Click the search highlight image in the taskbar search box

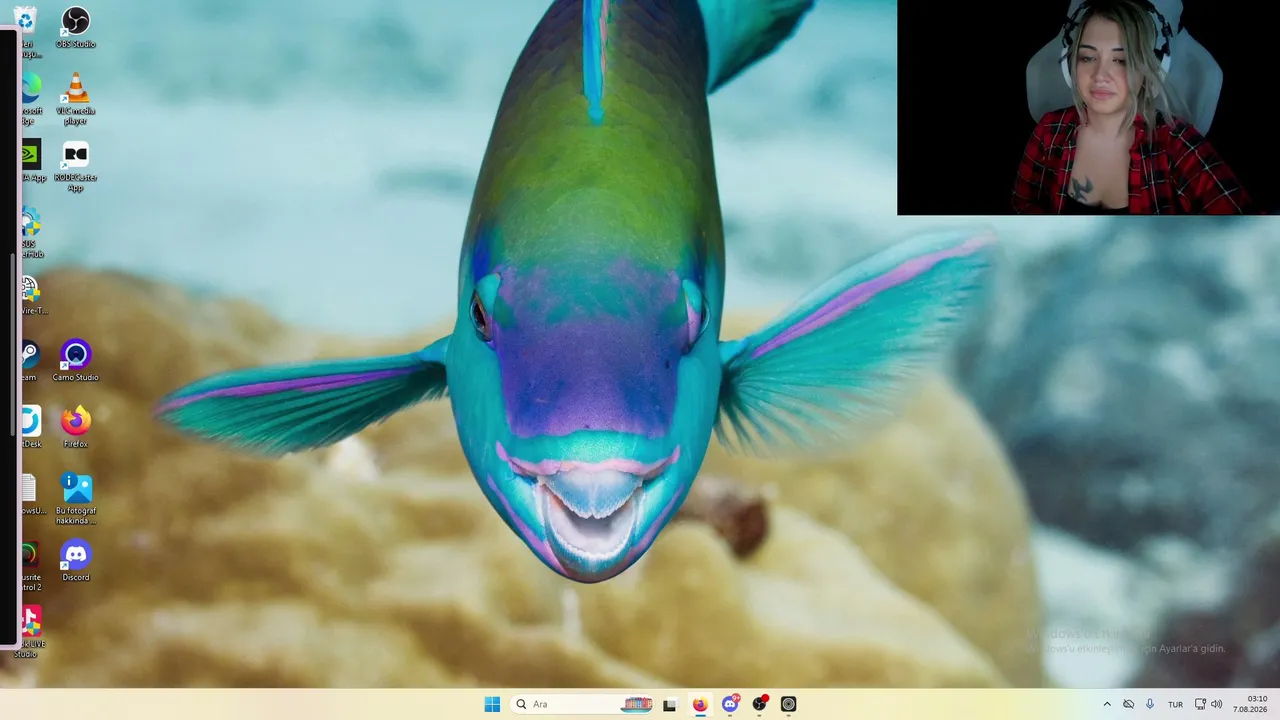coord(636,704)
